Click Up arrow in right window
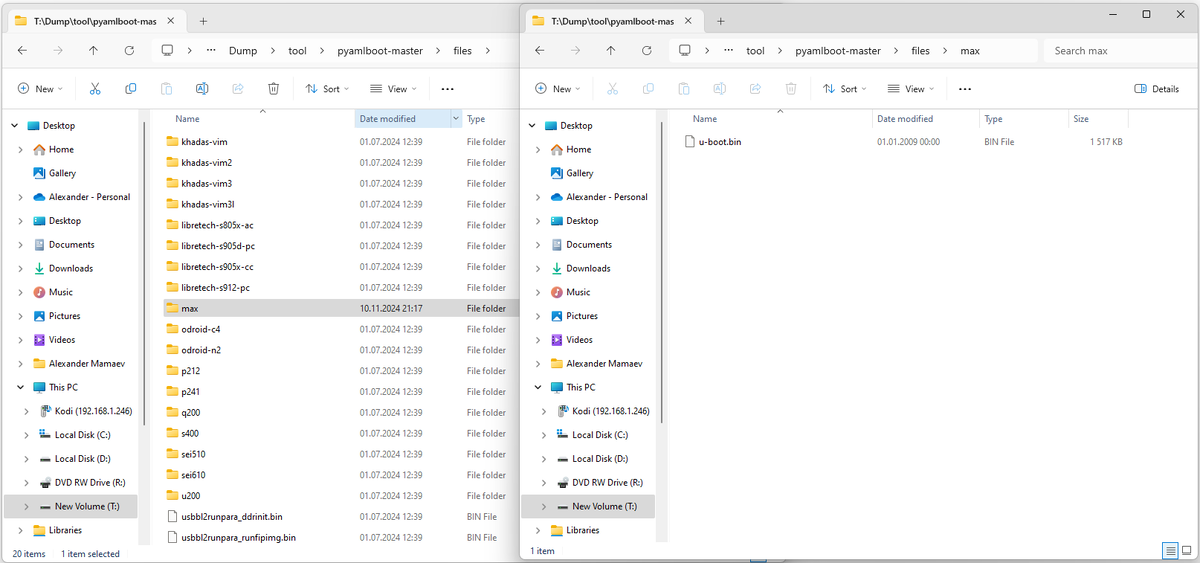Image resolution: width=1200 pixels, height=563 pixels. tap(611, 50)
